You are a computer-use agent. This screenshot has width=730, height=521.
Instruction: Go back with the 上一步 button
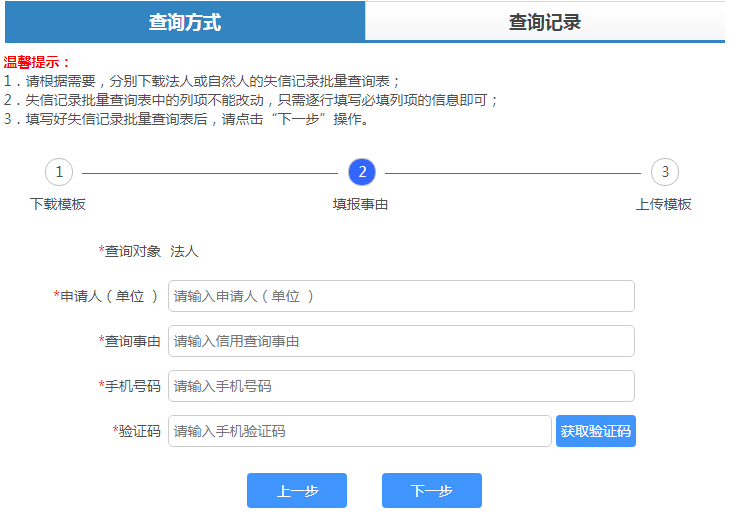297,491
